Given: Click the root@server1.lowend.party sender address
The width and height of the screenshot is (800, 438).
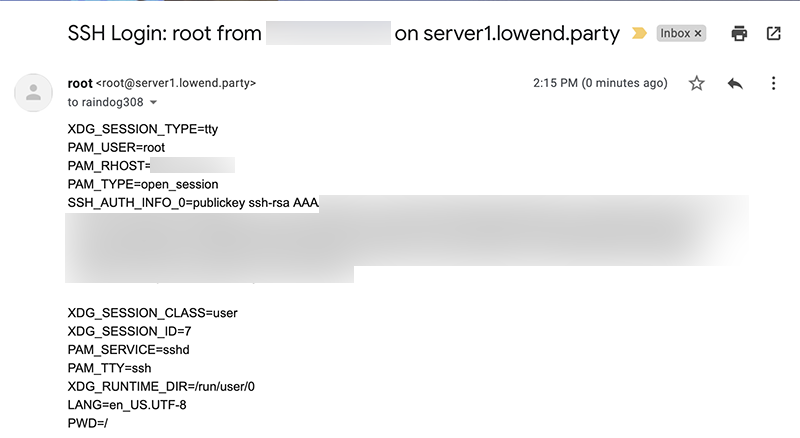Looking at the screenshot, I should pos(176,83).
